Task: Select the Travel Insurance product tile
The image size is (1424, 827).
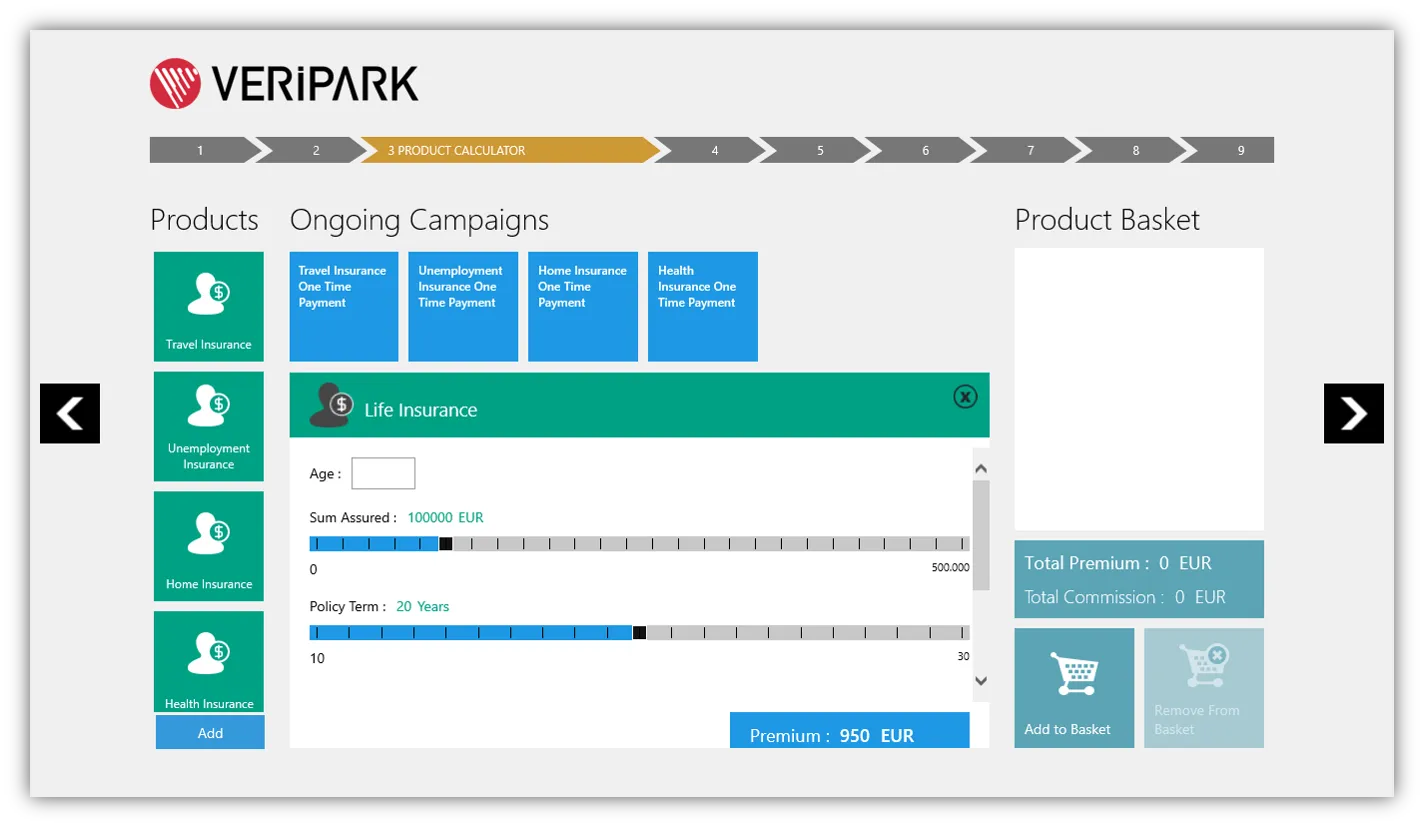Action: click(x=209, y=306)
